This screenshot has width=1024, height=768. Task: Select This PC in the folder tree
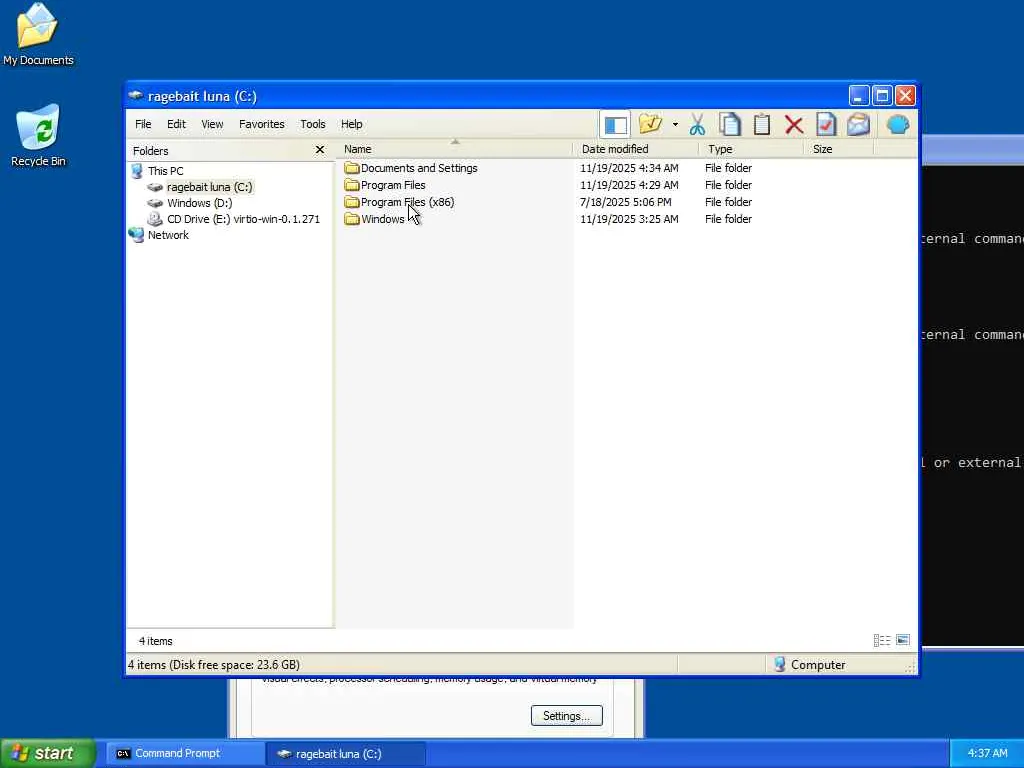tap(165, 171)
